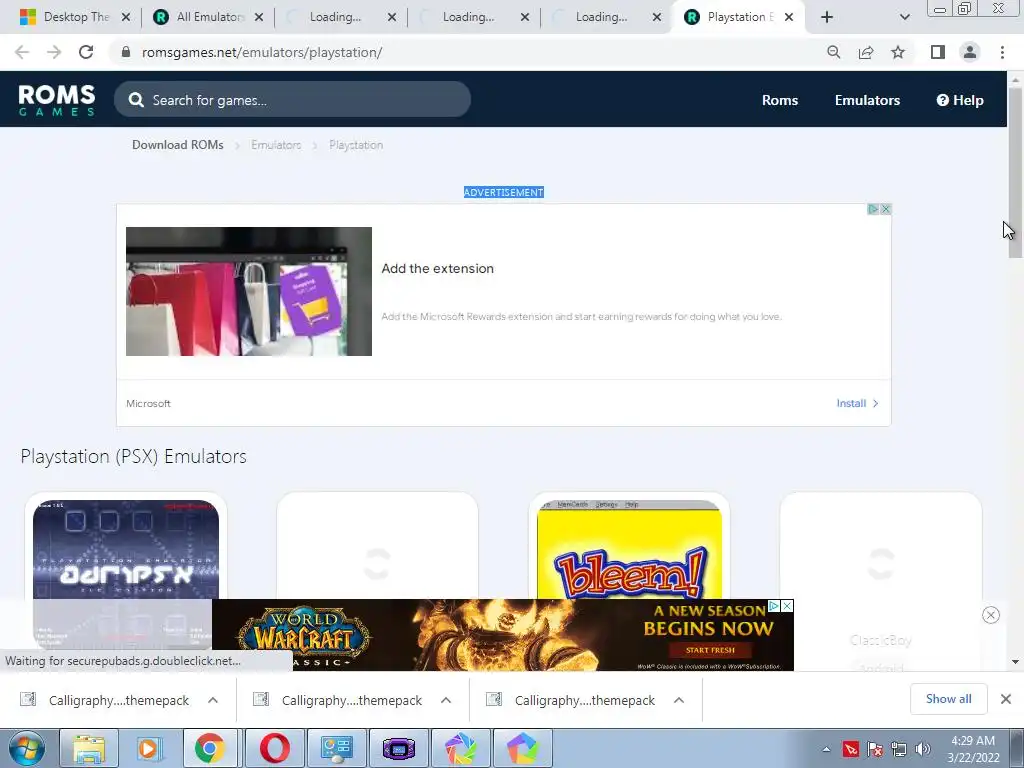This screenshot has width=1024, height=768.
Task: Share this page icon
Action: point(866,52)
